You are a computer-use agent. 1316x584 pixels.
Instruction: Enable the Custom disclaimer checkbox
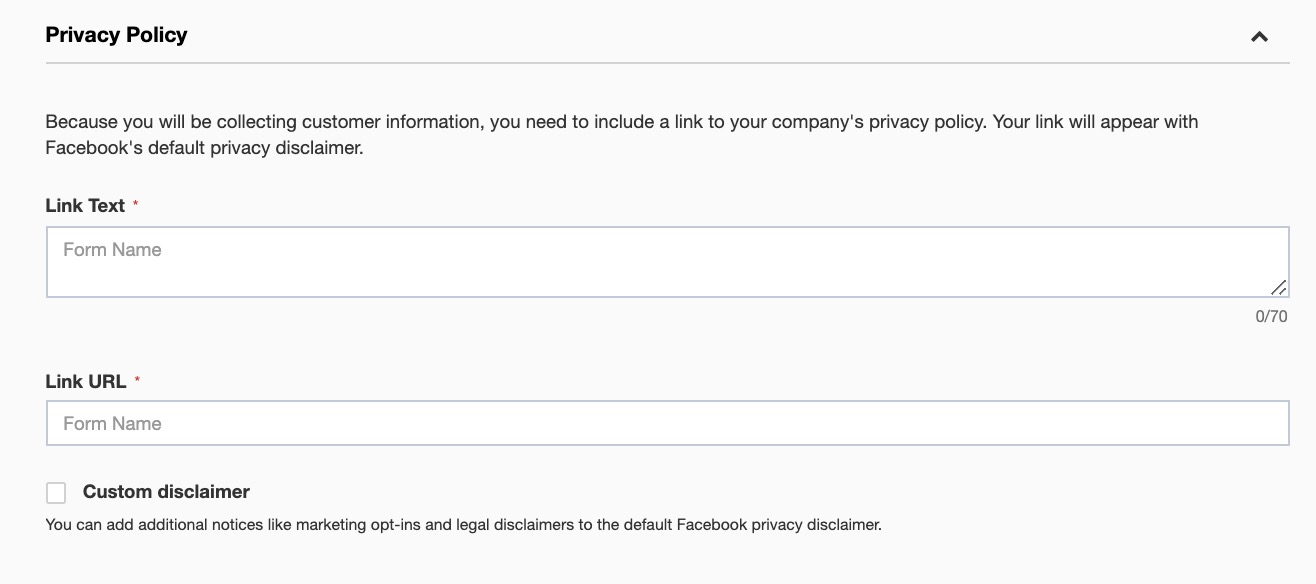tap(56, 493)
